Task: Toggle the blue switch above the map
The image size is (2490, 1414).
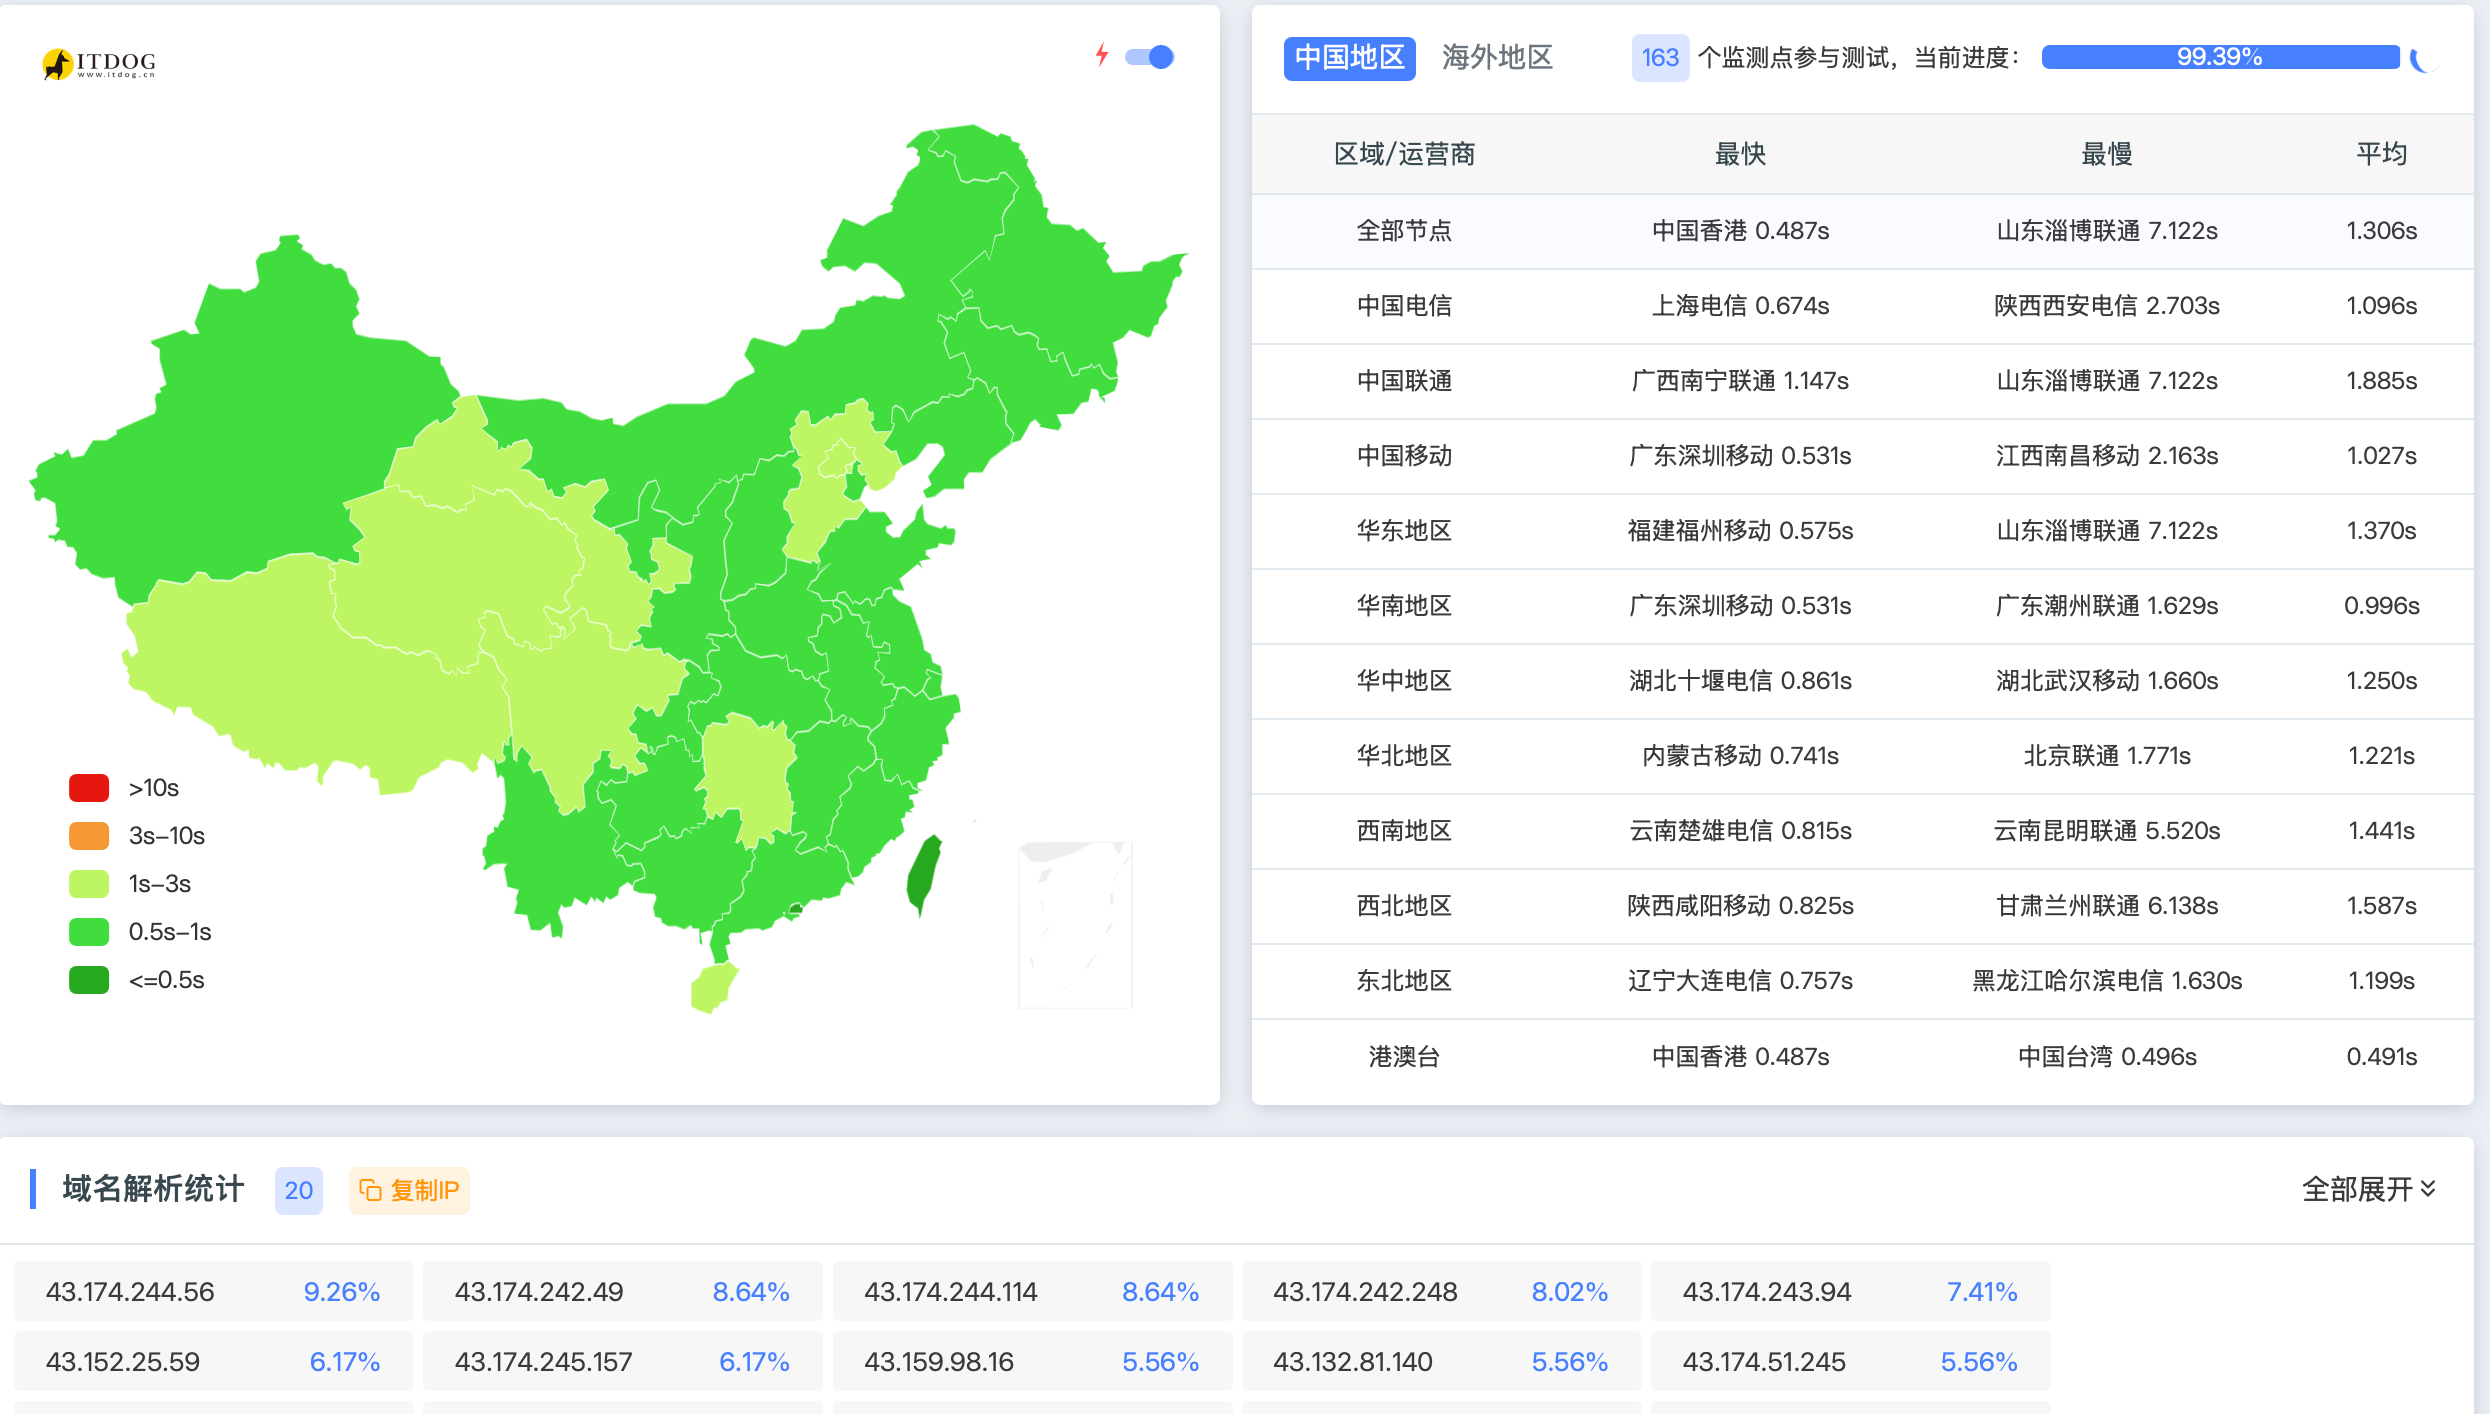Action: [x=1149, y=57]
